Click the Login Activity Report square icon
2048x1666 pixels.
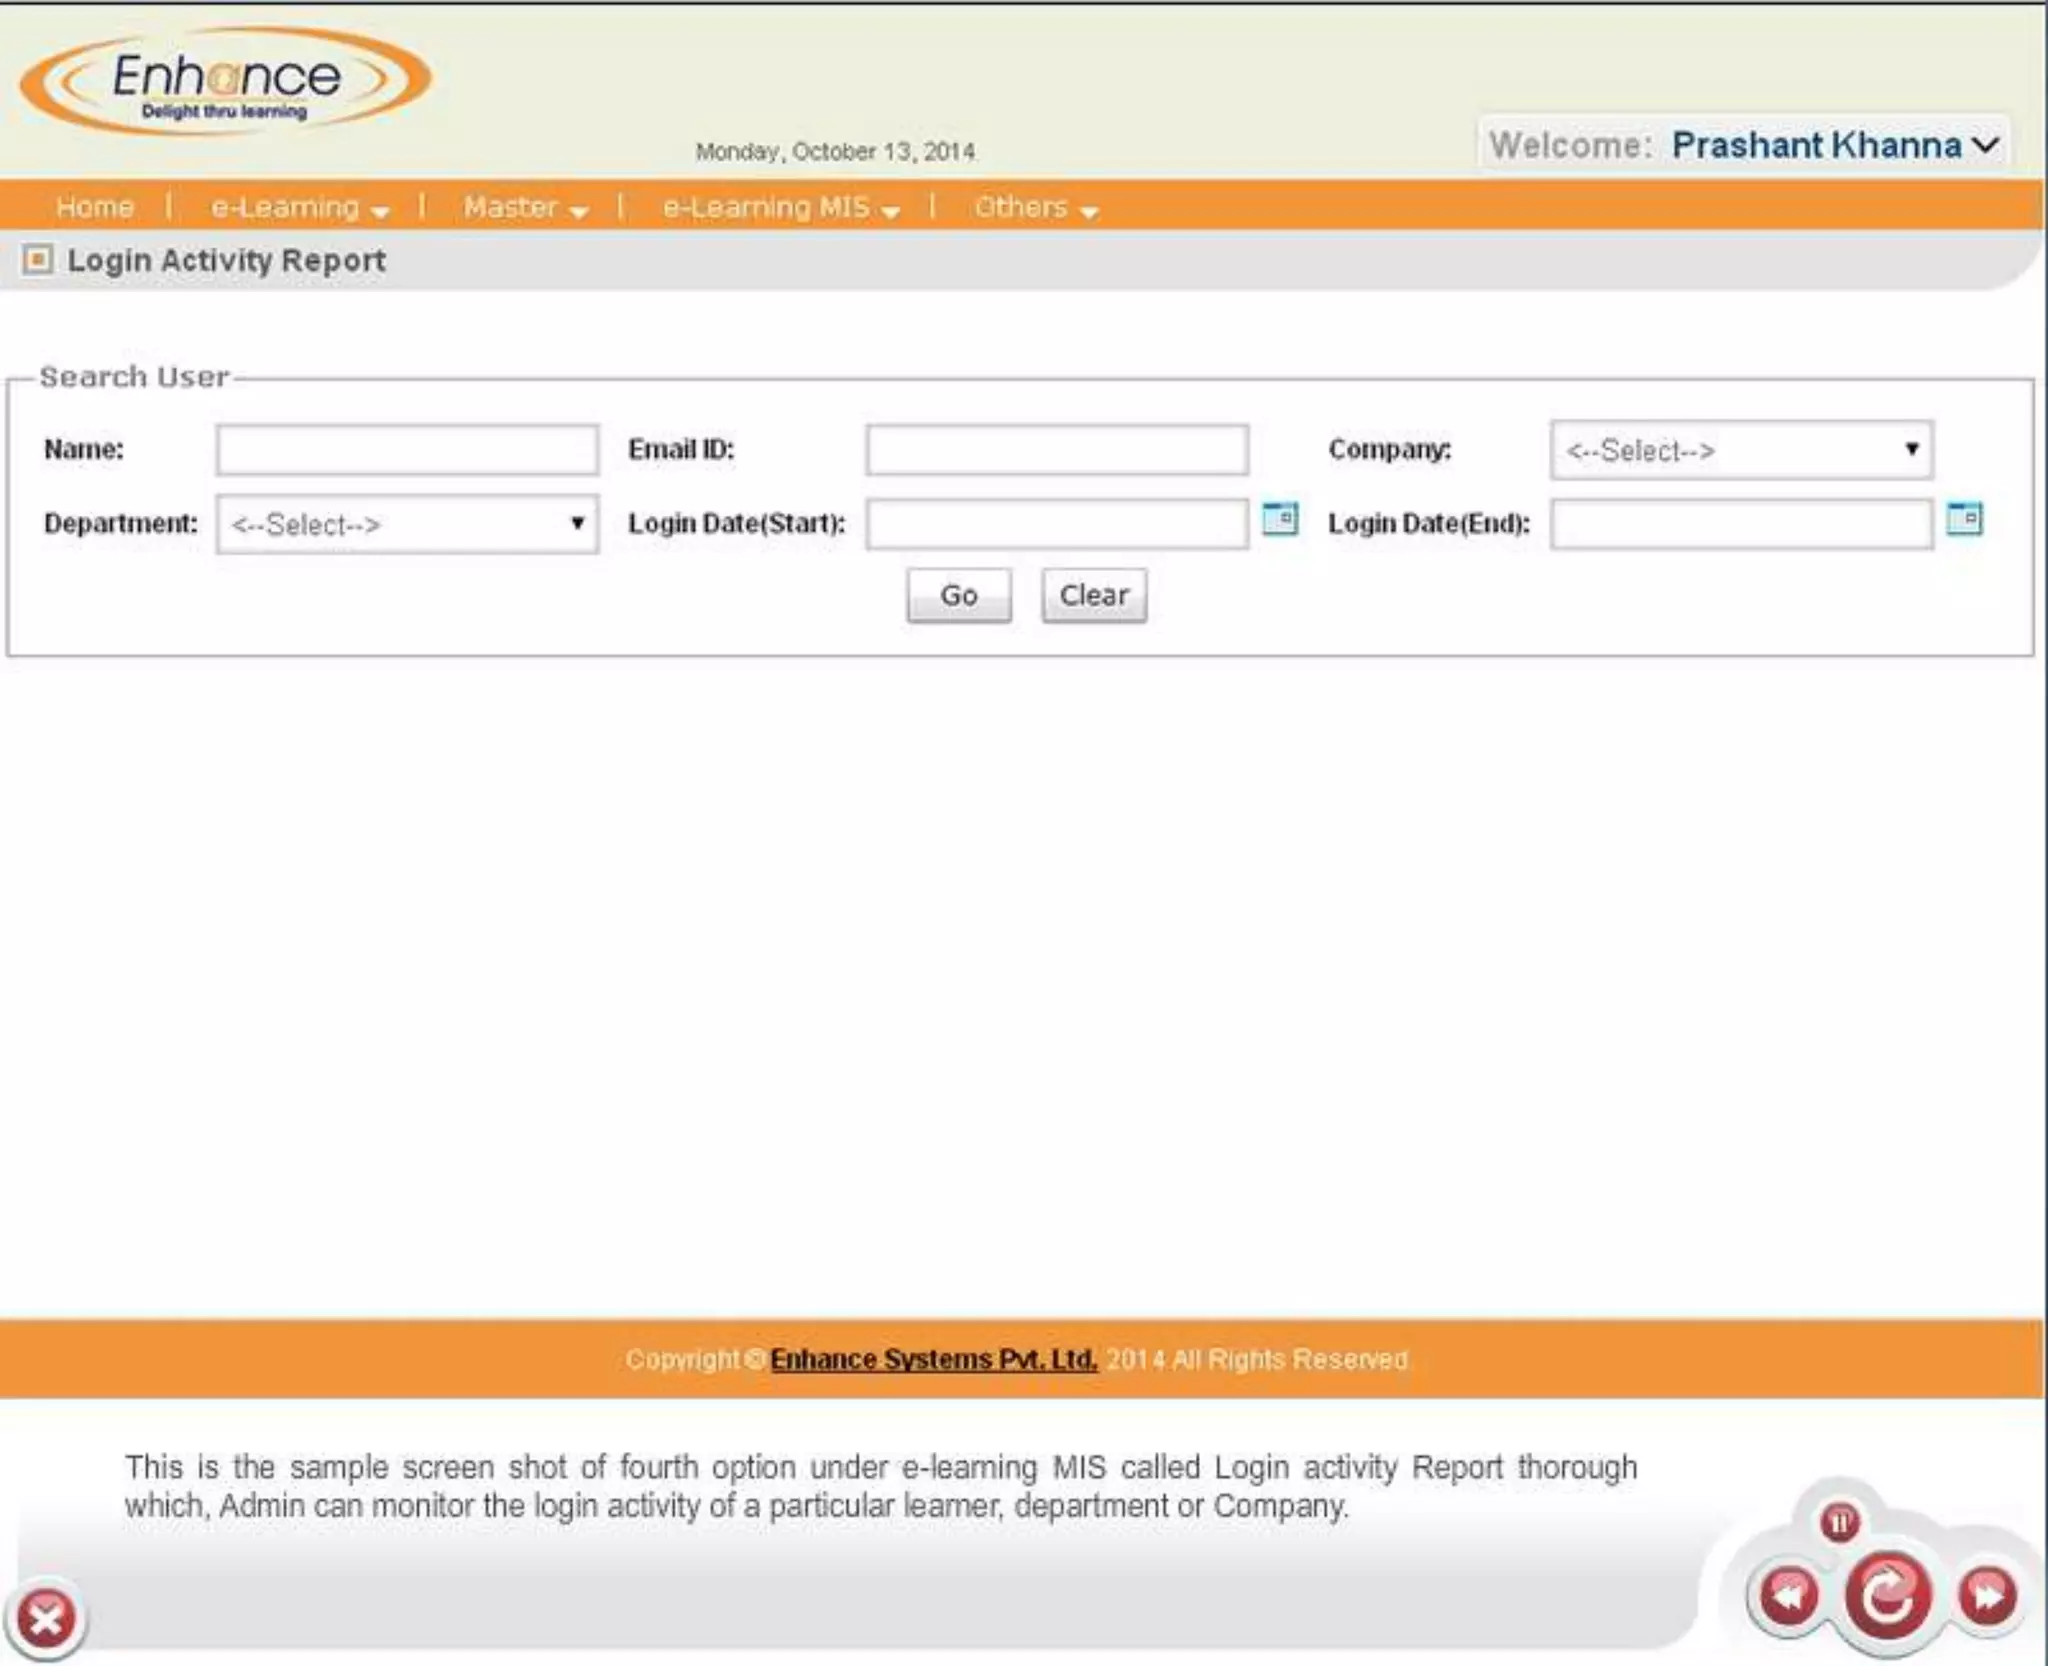tap(37, 260)
